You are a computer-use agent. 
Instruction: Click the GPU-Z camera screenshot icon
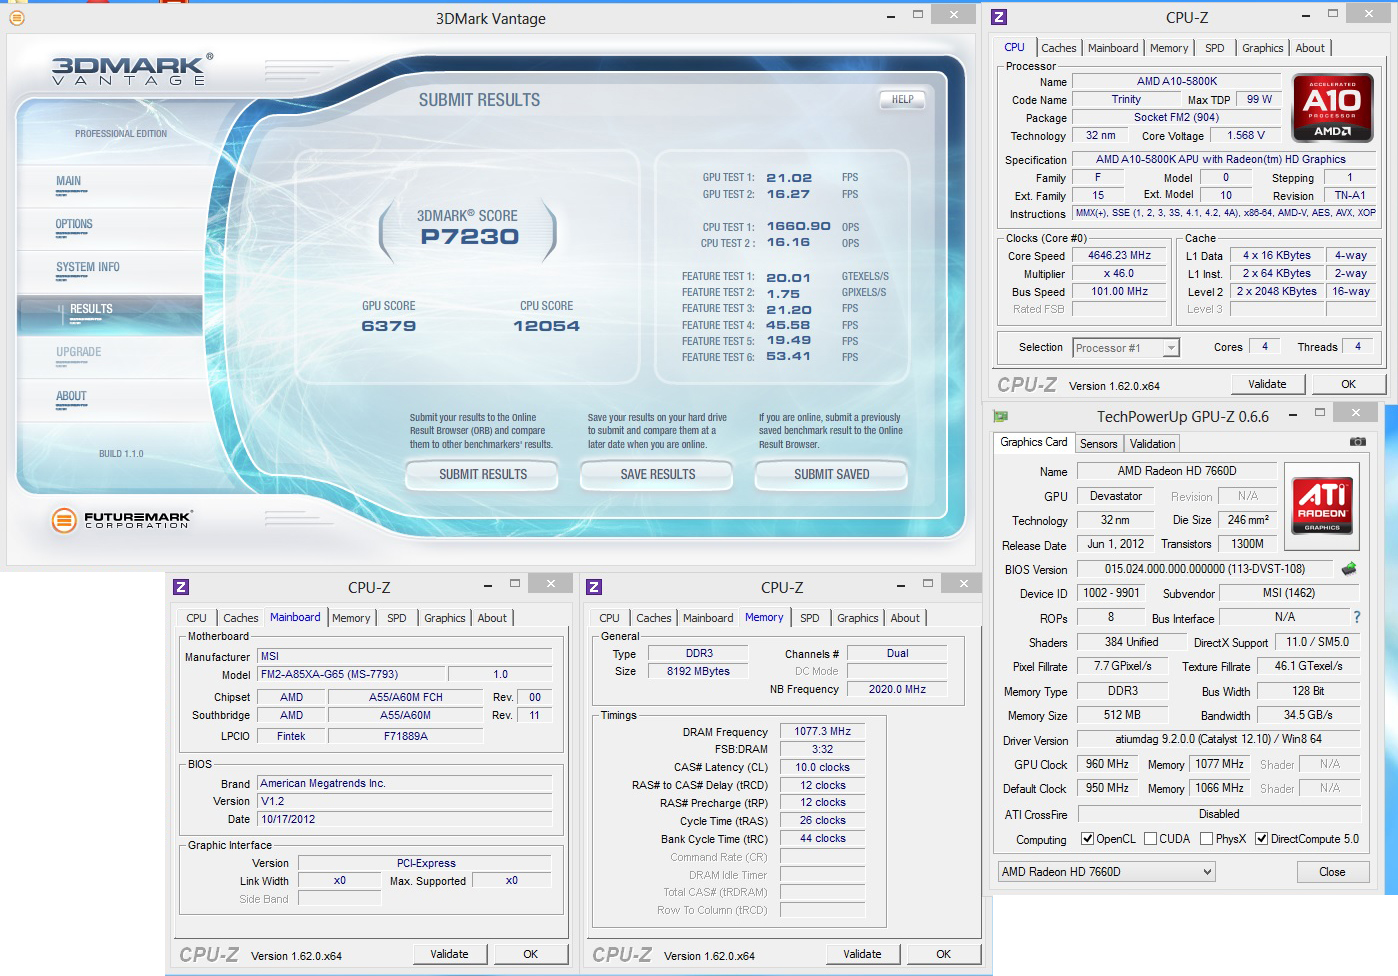[x=1357, y=441]
